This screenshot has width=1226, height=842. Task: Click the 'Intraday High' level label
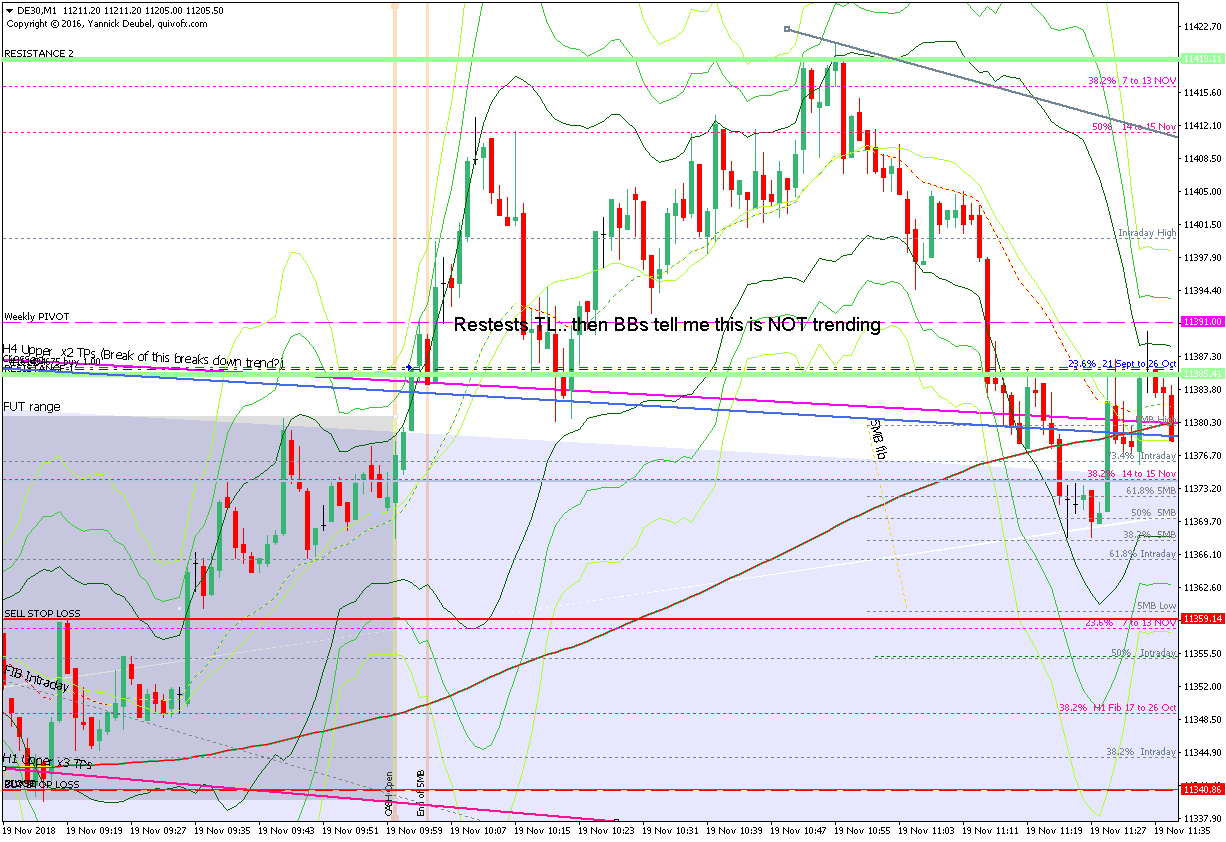click(x=1146, y=233)
